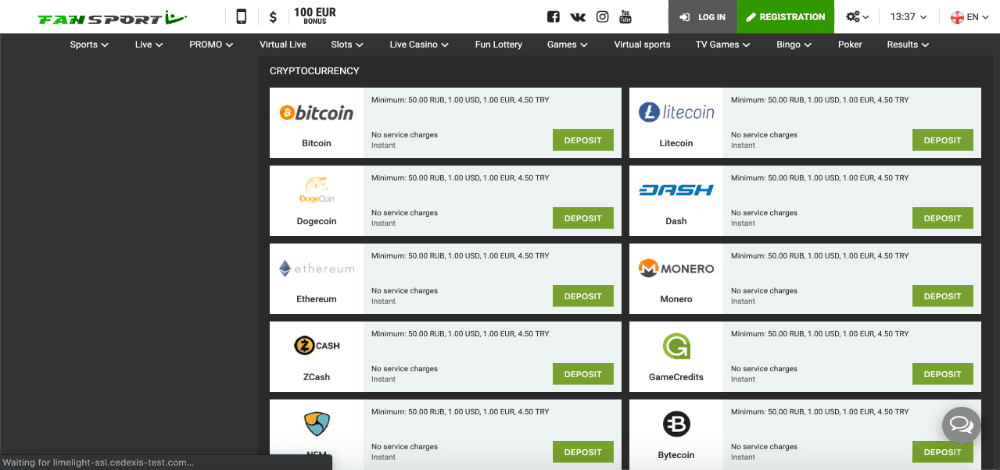
Task: Click the Dogecoin logo
Action: (x=316, y=190)
